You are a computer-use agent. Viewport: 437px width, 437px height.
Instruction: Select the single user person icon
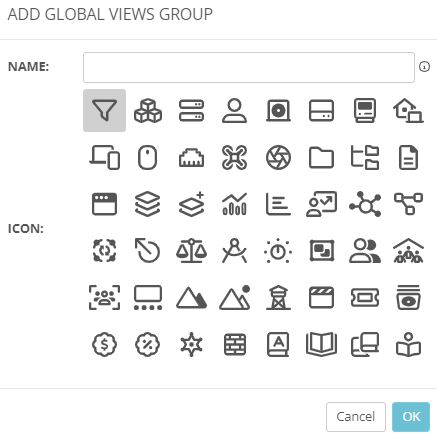click(x=235, y=110)
